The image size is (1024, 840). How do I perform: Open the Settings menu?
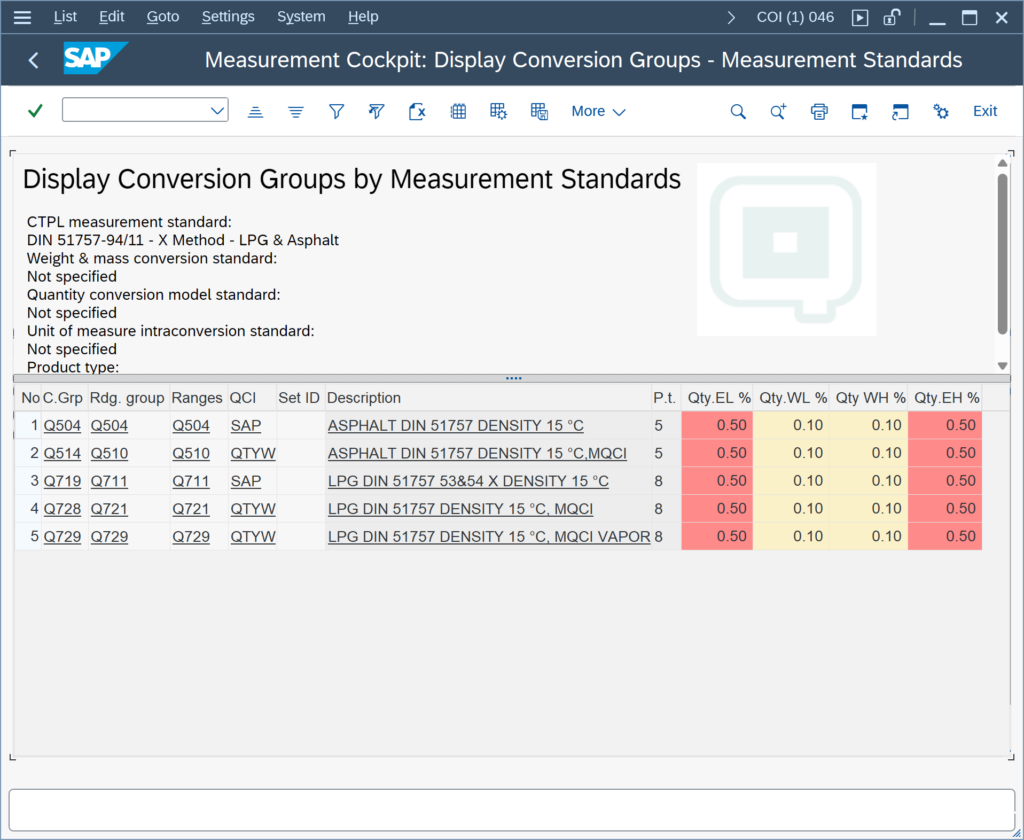(x=228, y=17)
